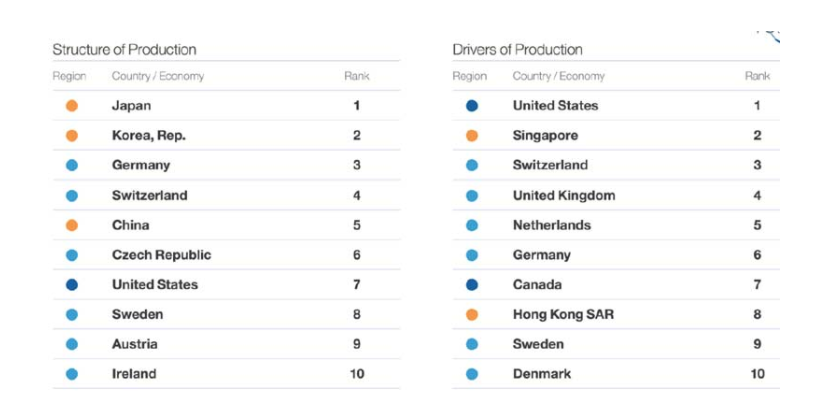The image size is (839, 413).
Task: Click the dark blue dot beside Canada
Action: [x=472, y=285]
